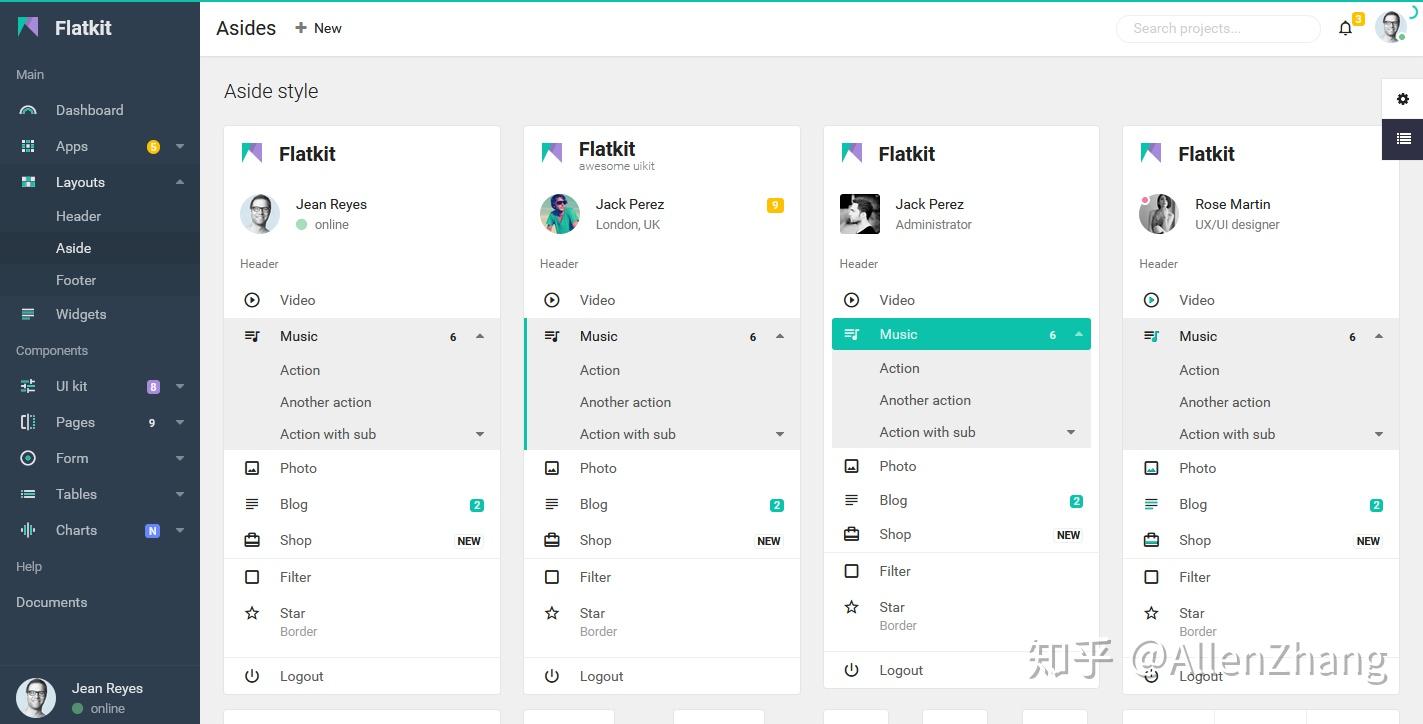Click the Logout power icon in the third card
Viewport: 1423px width, 724px height.
pyautogui.click(x=852, y=670)
